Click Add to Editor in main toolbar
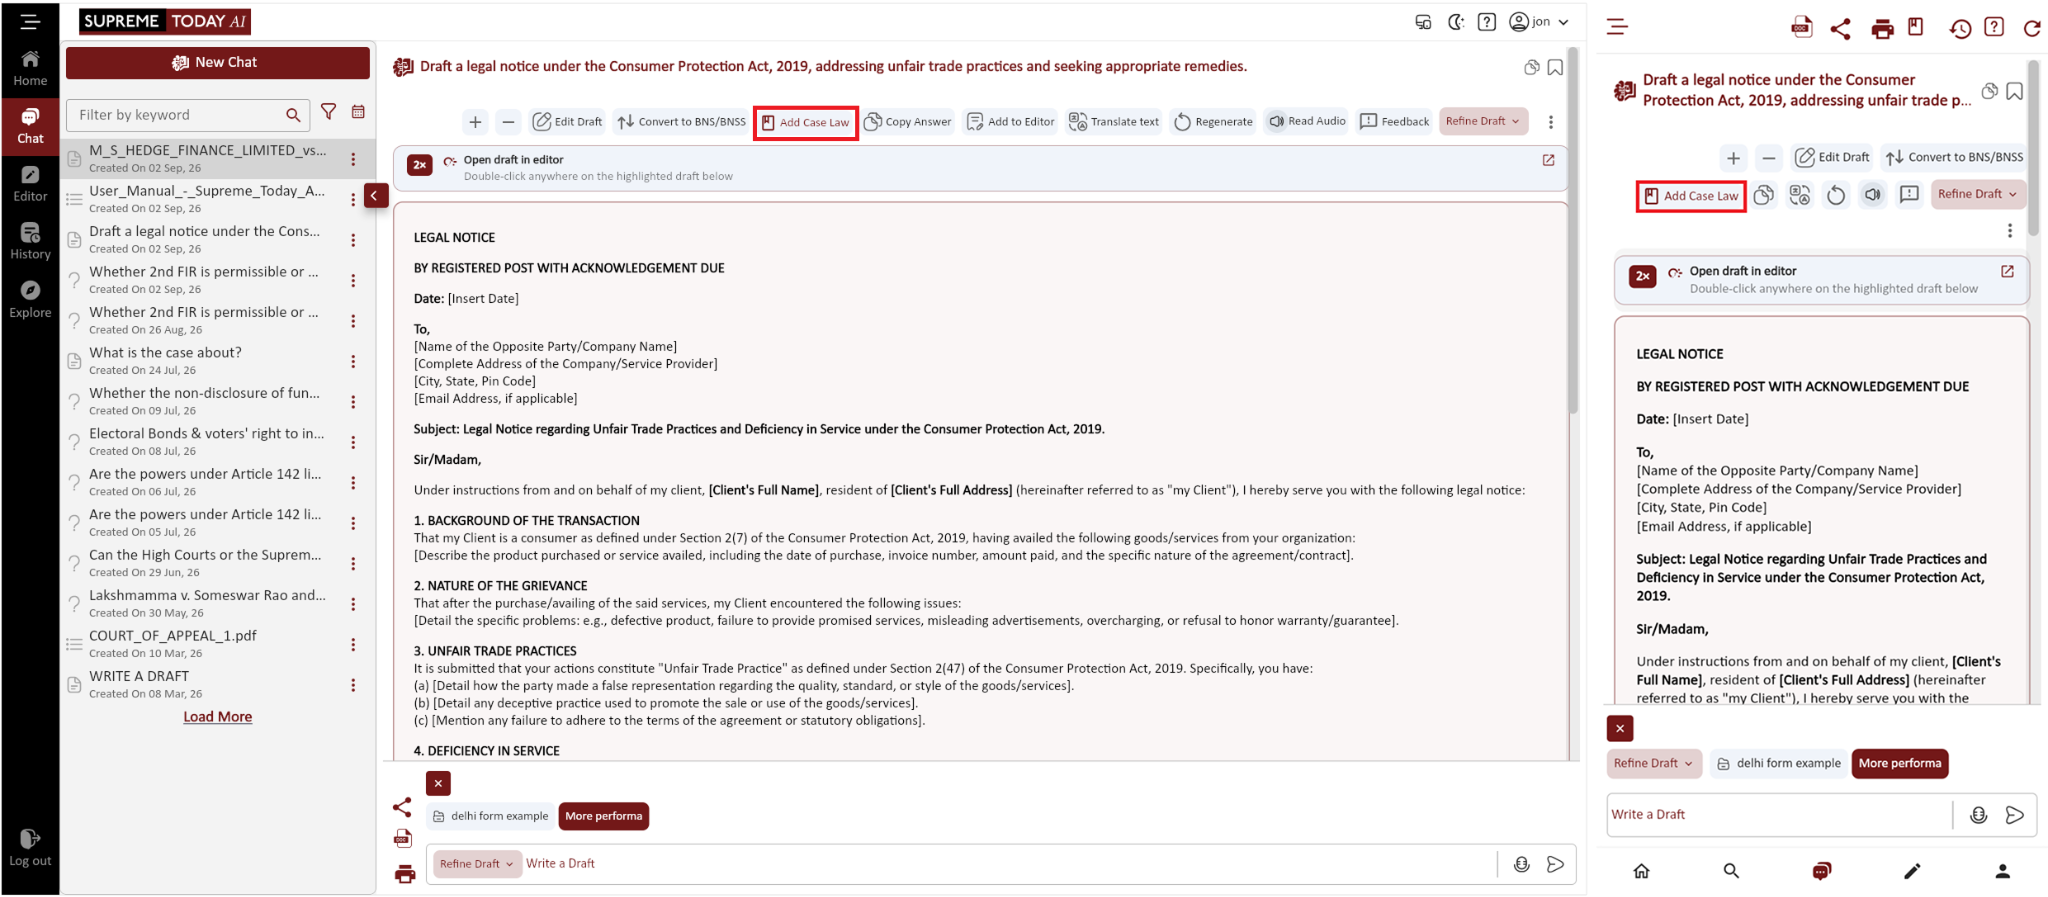Viewport: 2048px width, 897px height. 1010,122
